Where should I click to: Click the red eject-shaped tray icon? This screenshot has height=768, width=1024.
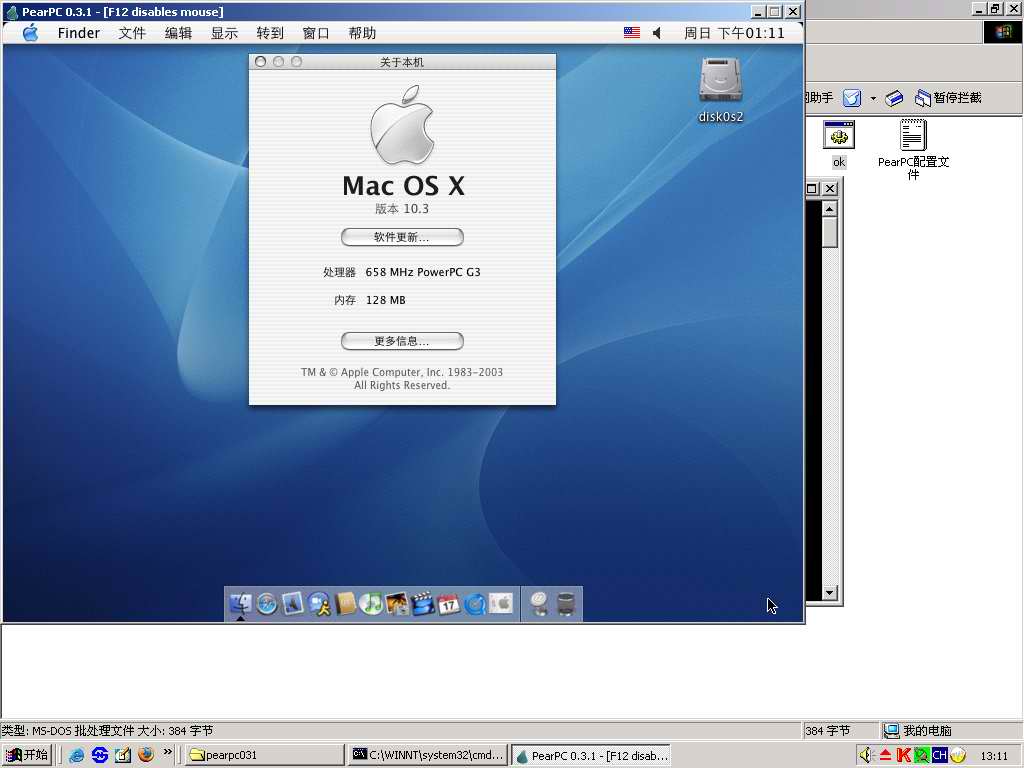886,756
